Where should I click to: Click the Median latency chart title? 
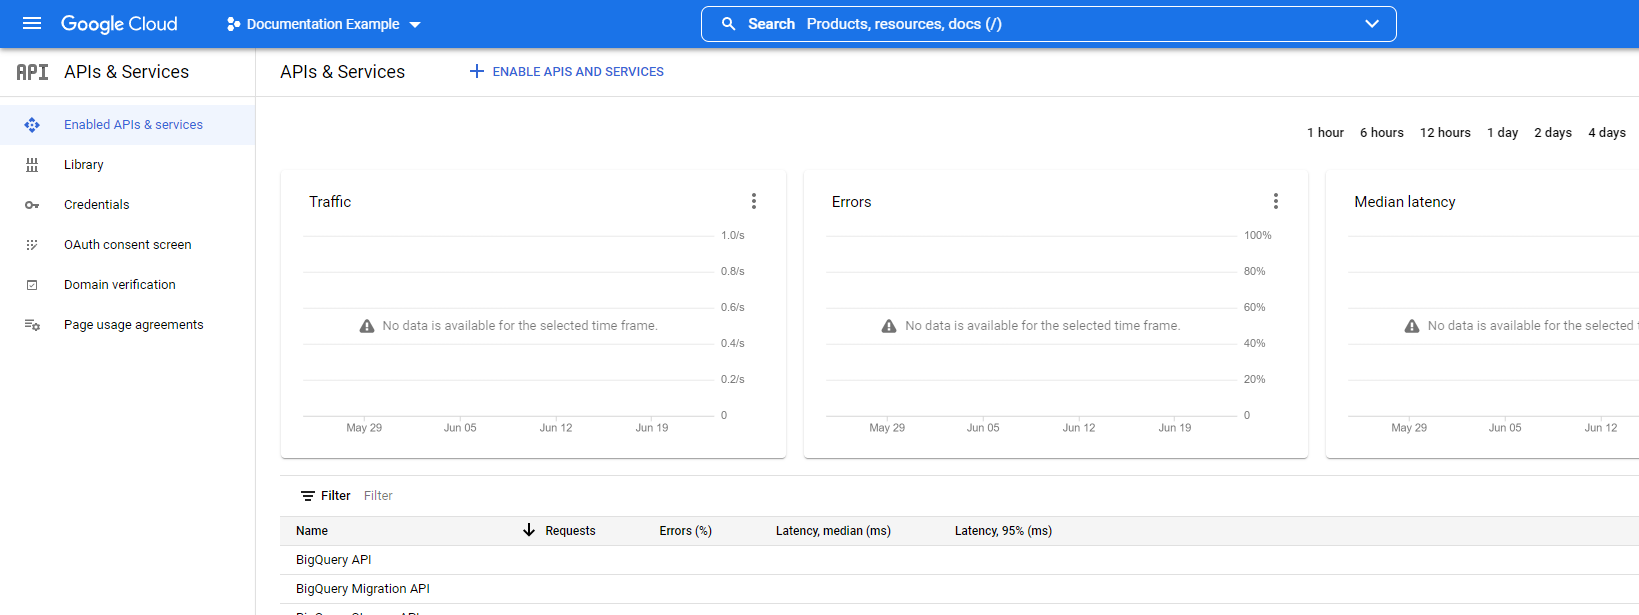point(1405,202)
